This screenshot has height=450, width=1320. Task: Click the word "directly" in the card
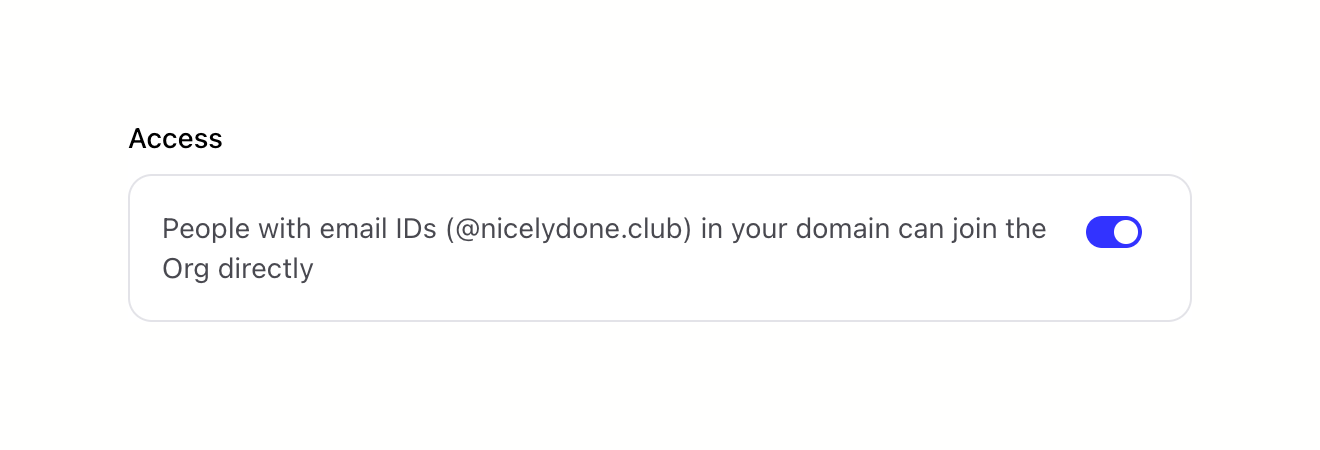265,269
